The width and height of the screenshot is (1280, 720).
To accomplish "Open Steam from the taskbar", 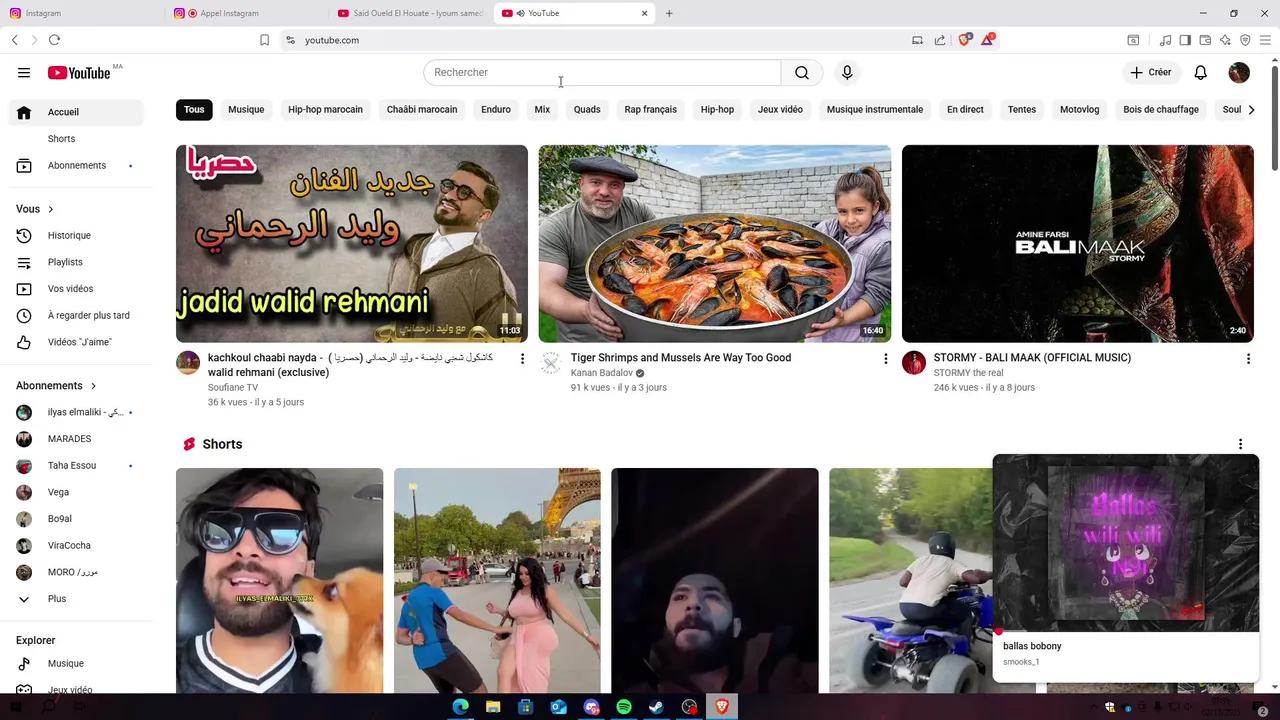I will coord(656,707).
